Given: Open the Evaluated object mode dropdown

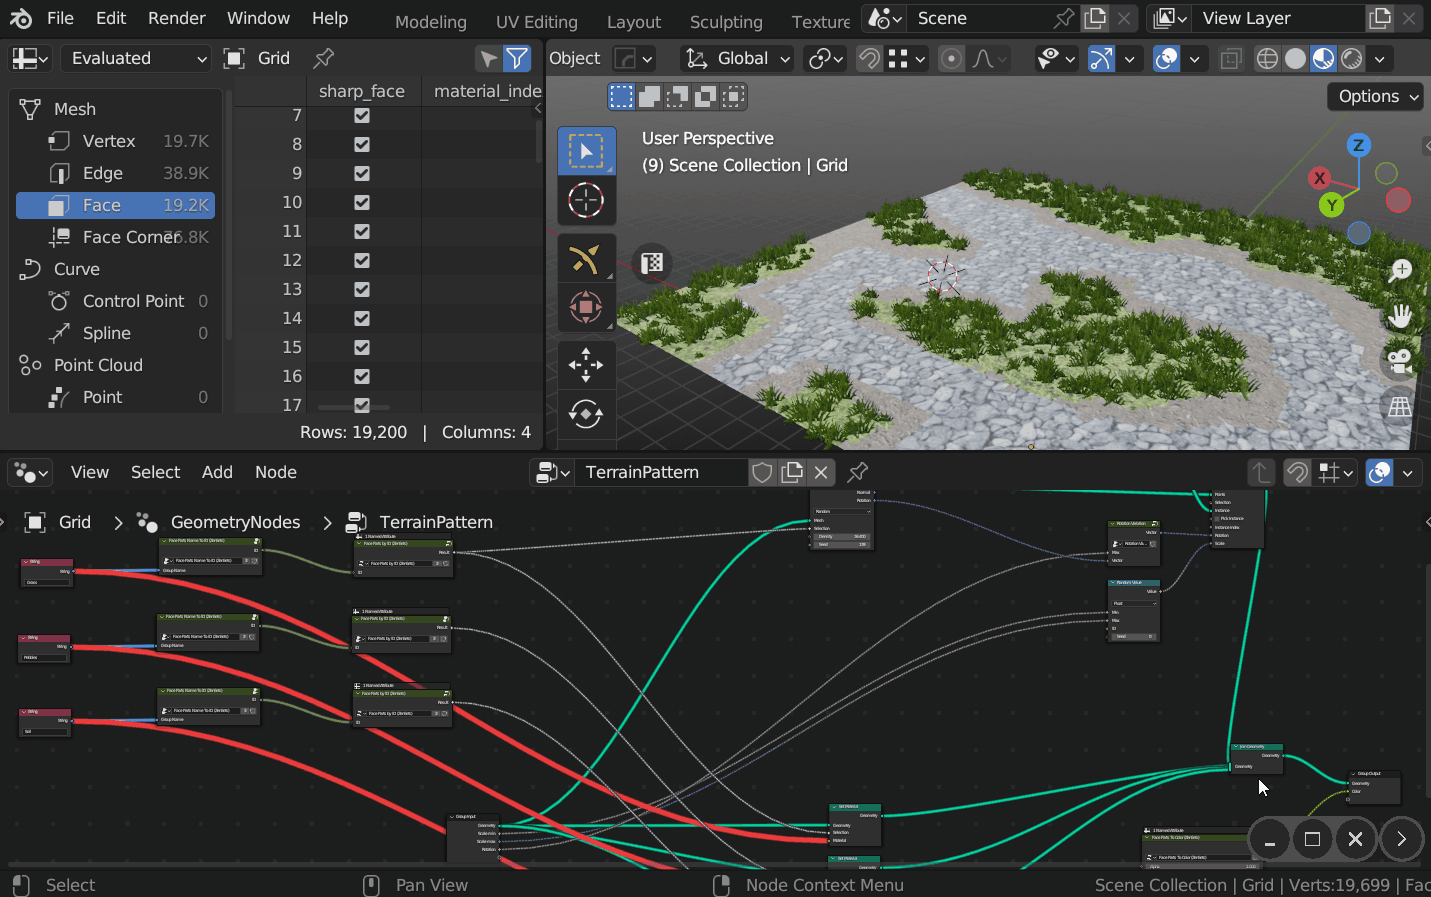Looking at the screenshot, I should [136, 58].
